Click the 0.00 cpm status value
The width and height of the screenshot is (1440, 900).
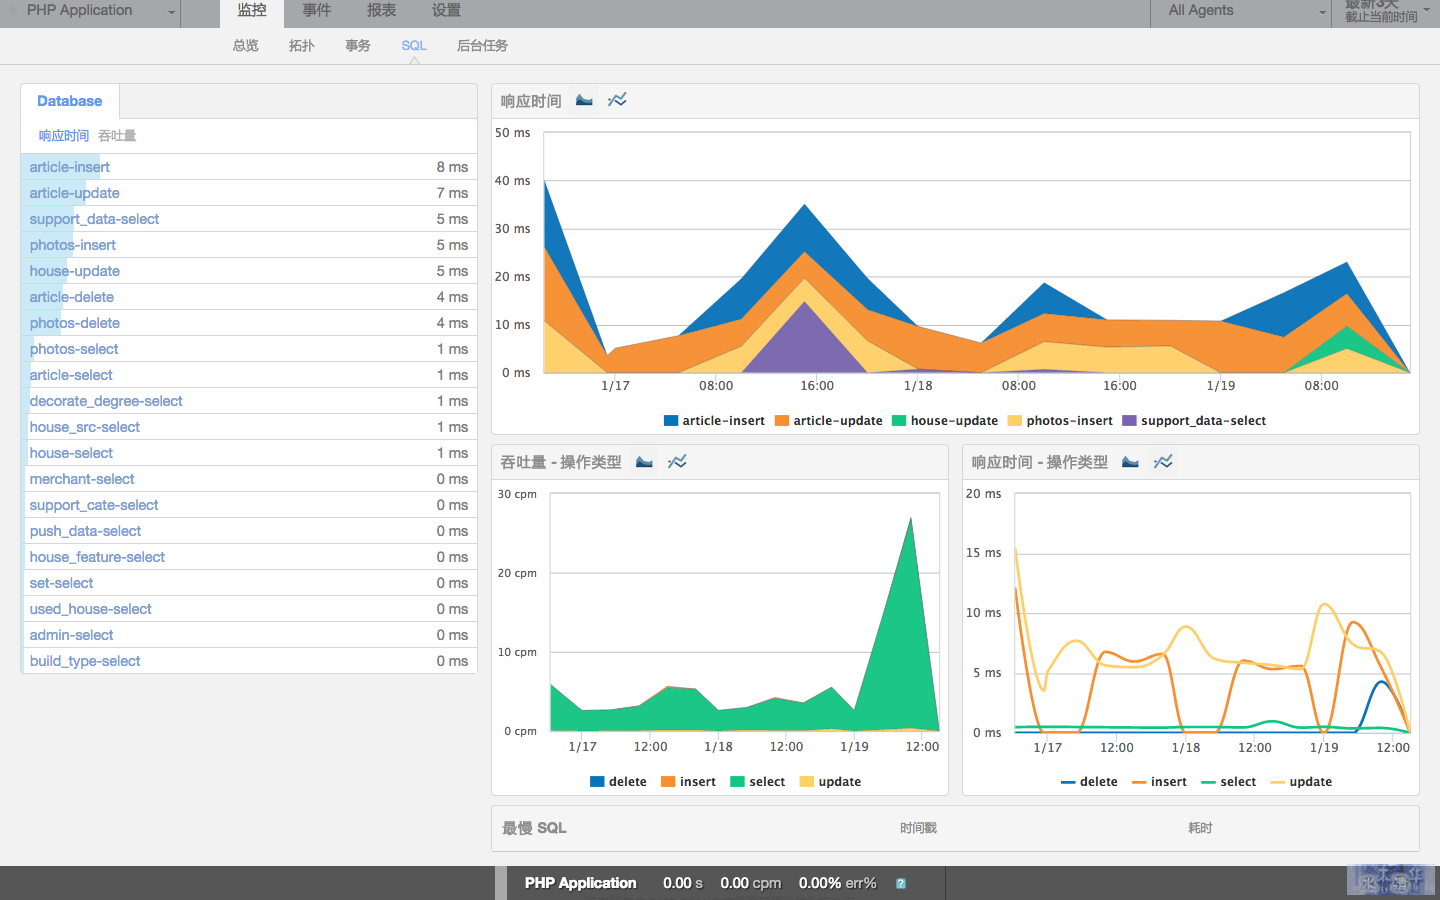click(x=750, y=883)
